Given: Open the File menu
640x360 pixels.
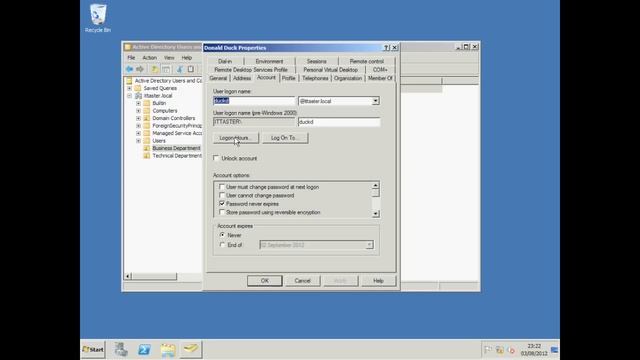Looking at the screenshot, I should click(x=131, y=58).
